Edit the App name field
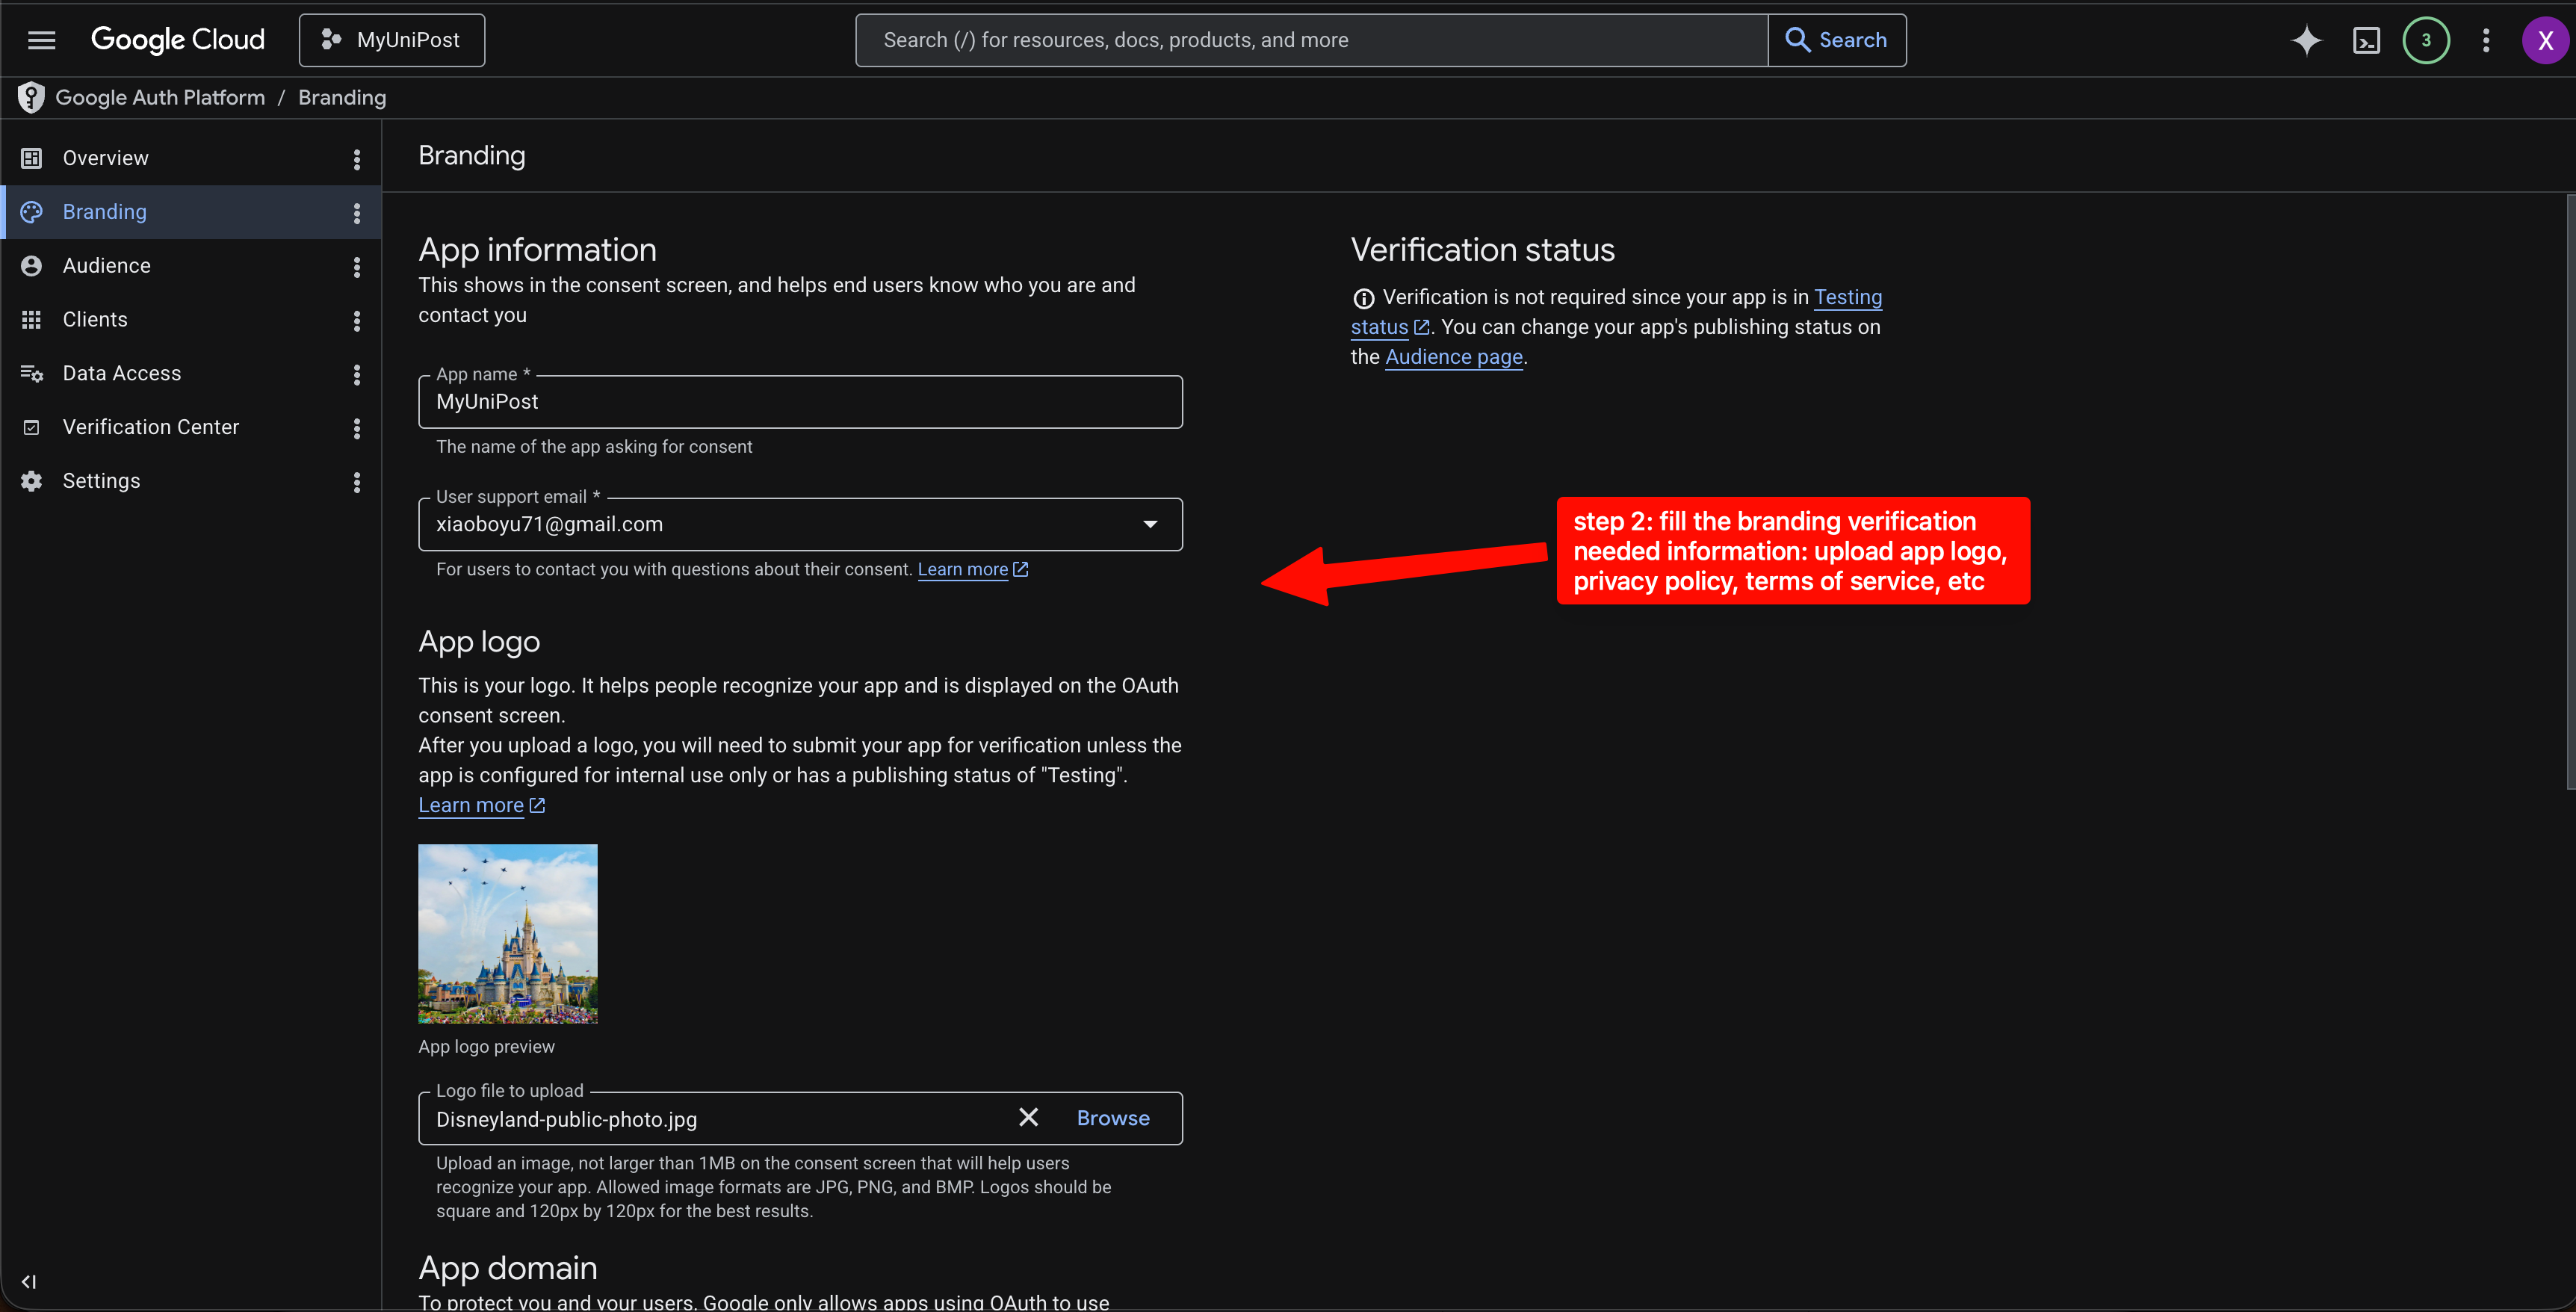 [800, 402]
